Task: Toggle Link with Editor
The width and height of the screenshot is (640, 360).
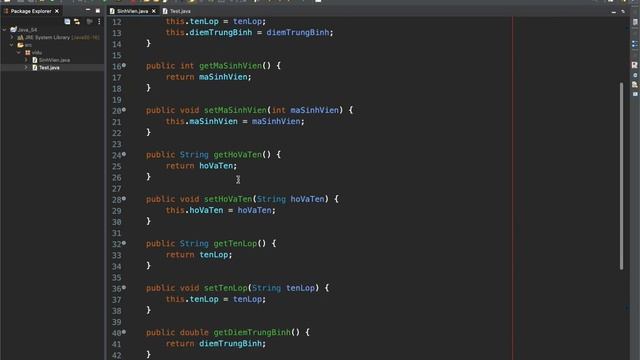Action: tap(77, 22)
